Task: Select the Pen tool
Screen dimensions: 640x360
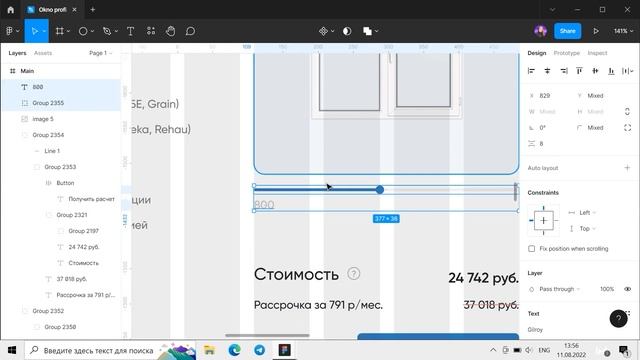Action: (x=107, y=31)
